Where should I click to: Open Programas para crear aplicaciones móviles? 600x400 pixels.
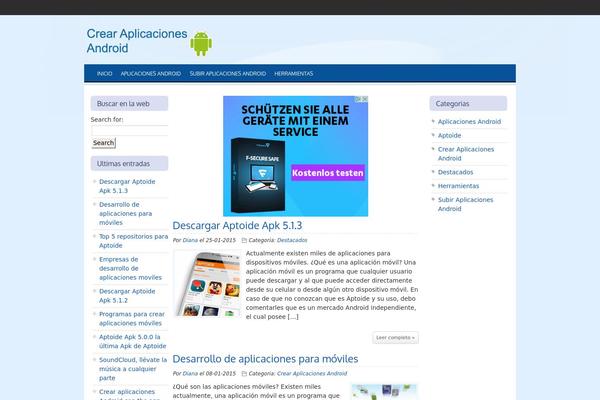coord(132,318)
